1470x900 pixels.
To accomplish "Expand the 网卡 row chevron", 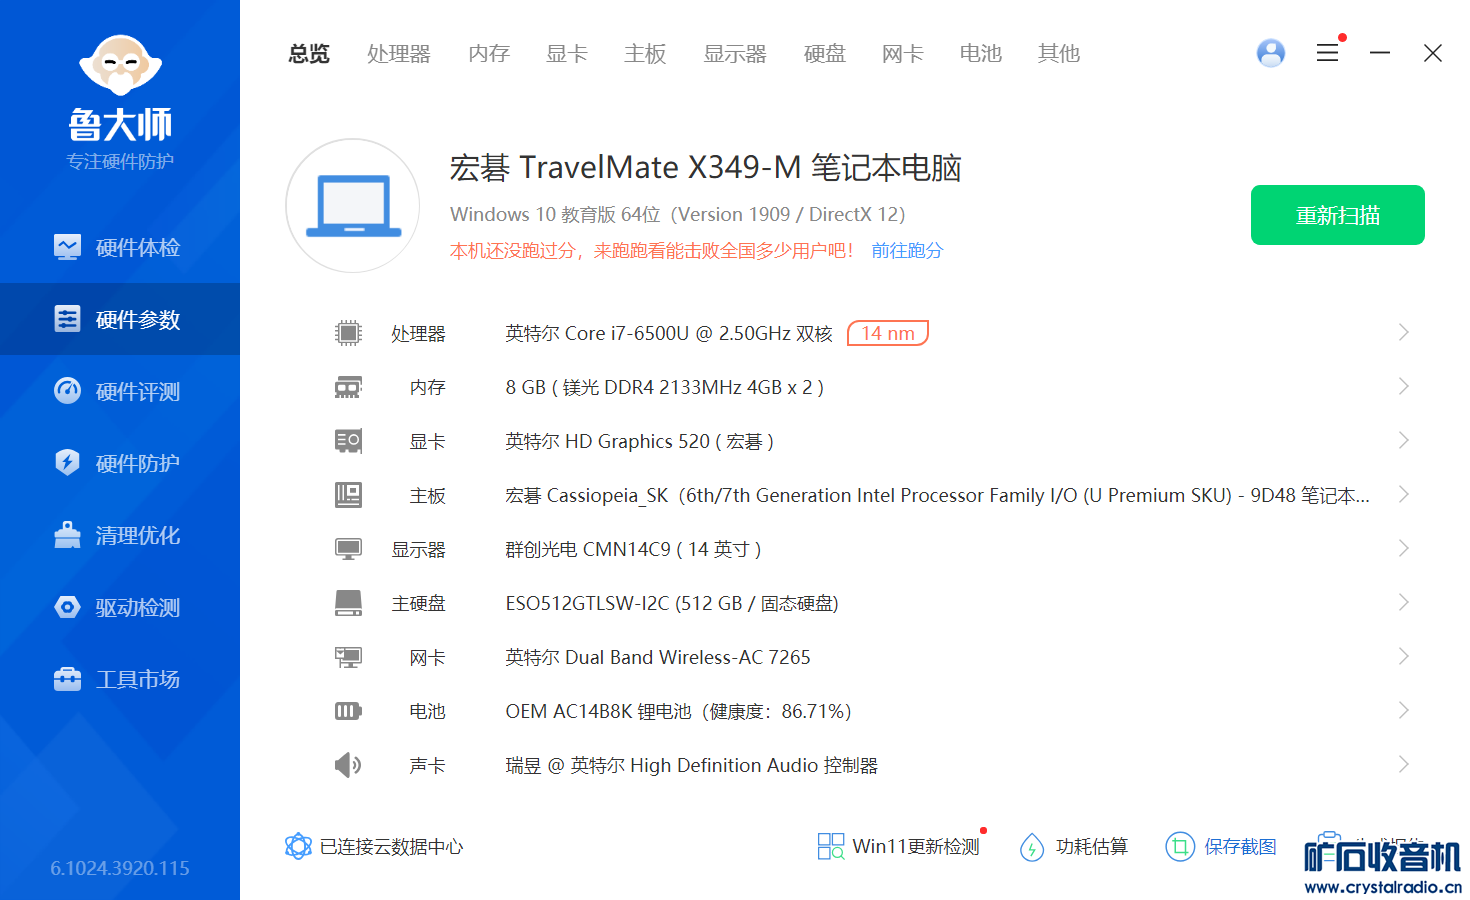I will coord(1404,656).
